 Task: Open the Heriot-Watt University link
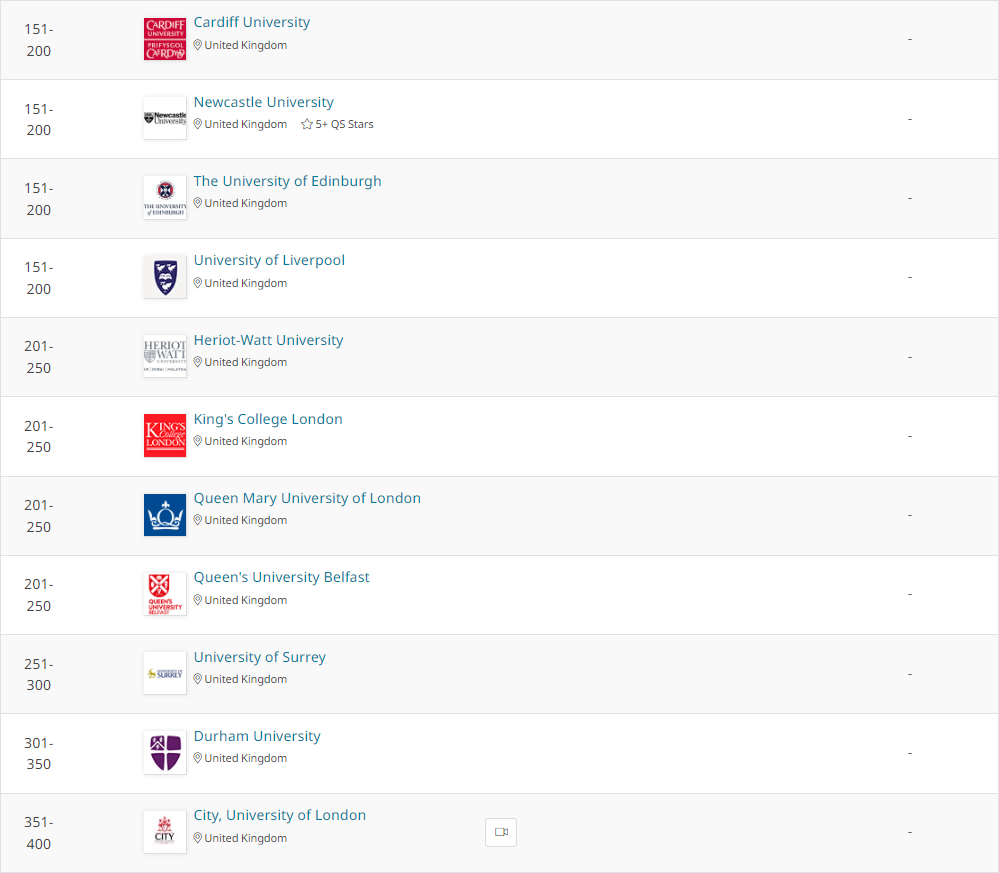268,340
